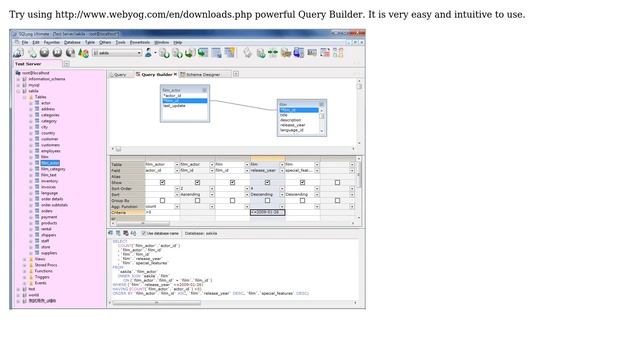Click the red calendar-style toolbar icon
The height and width of the screenshot is (360, 640).
325,53
